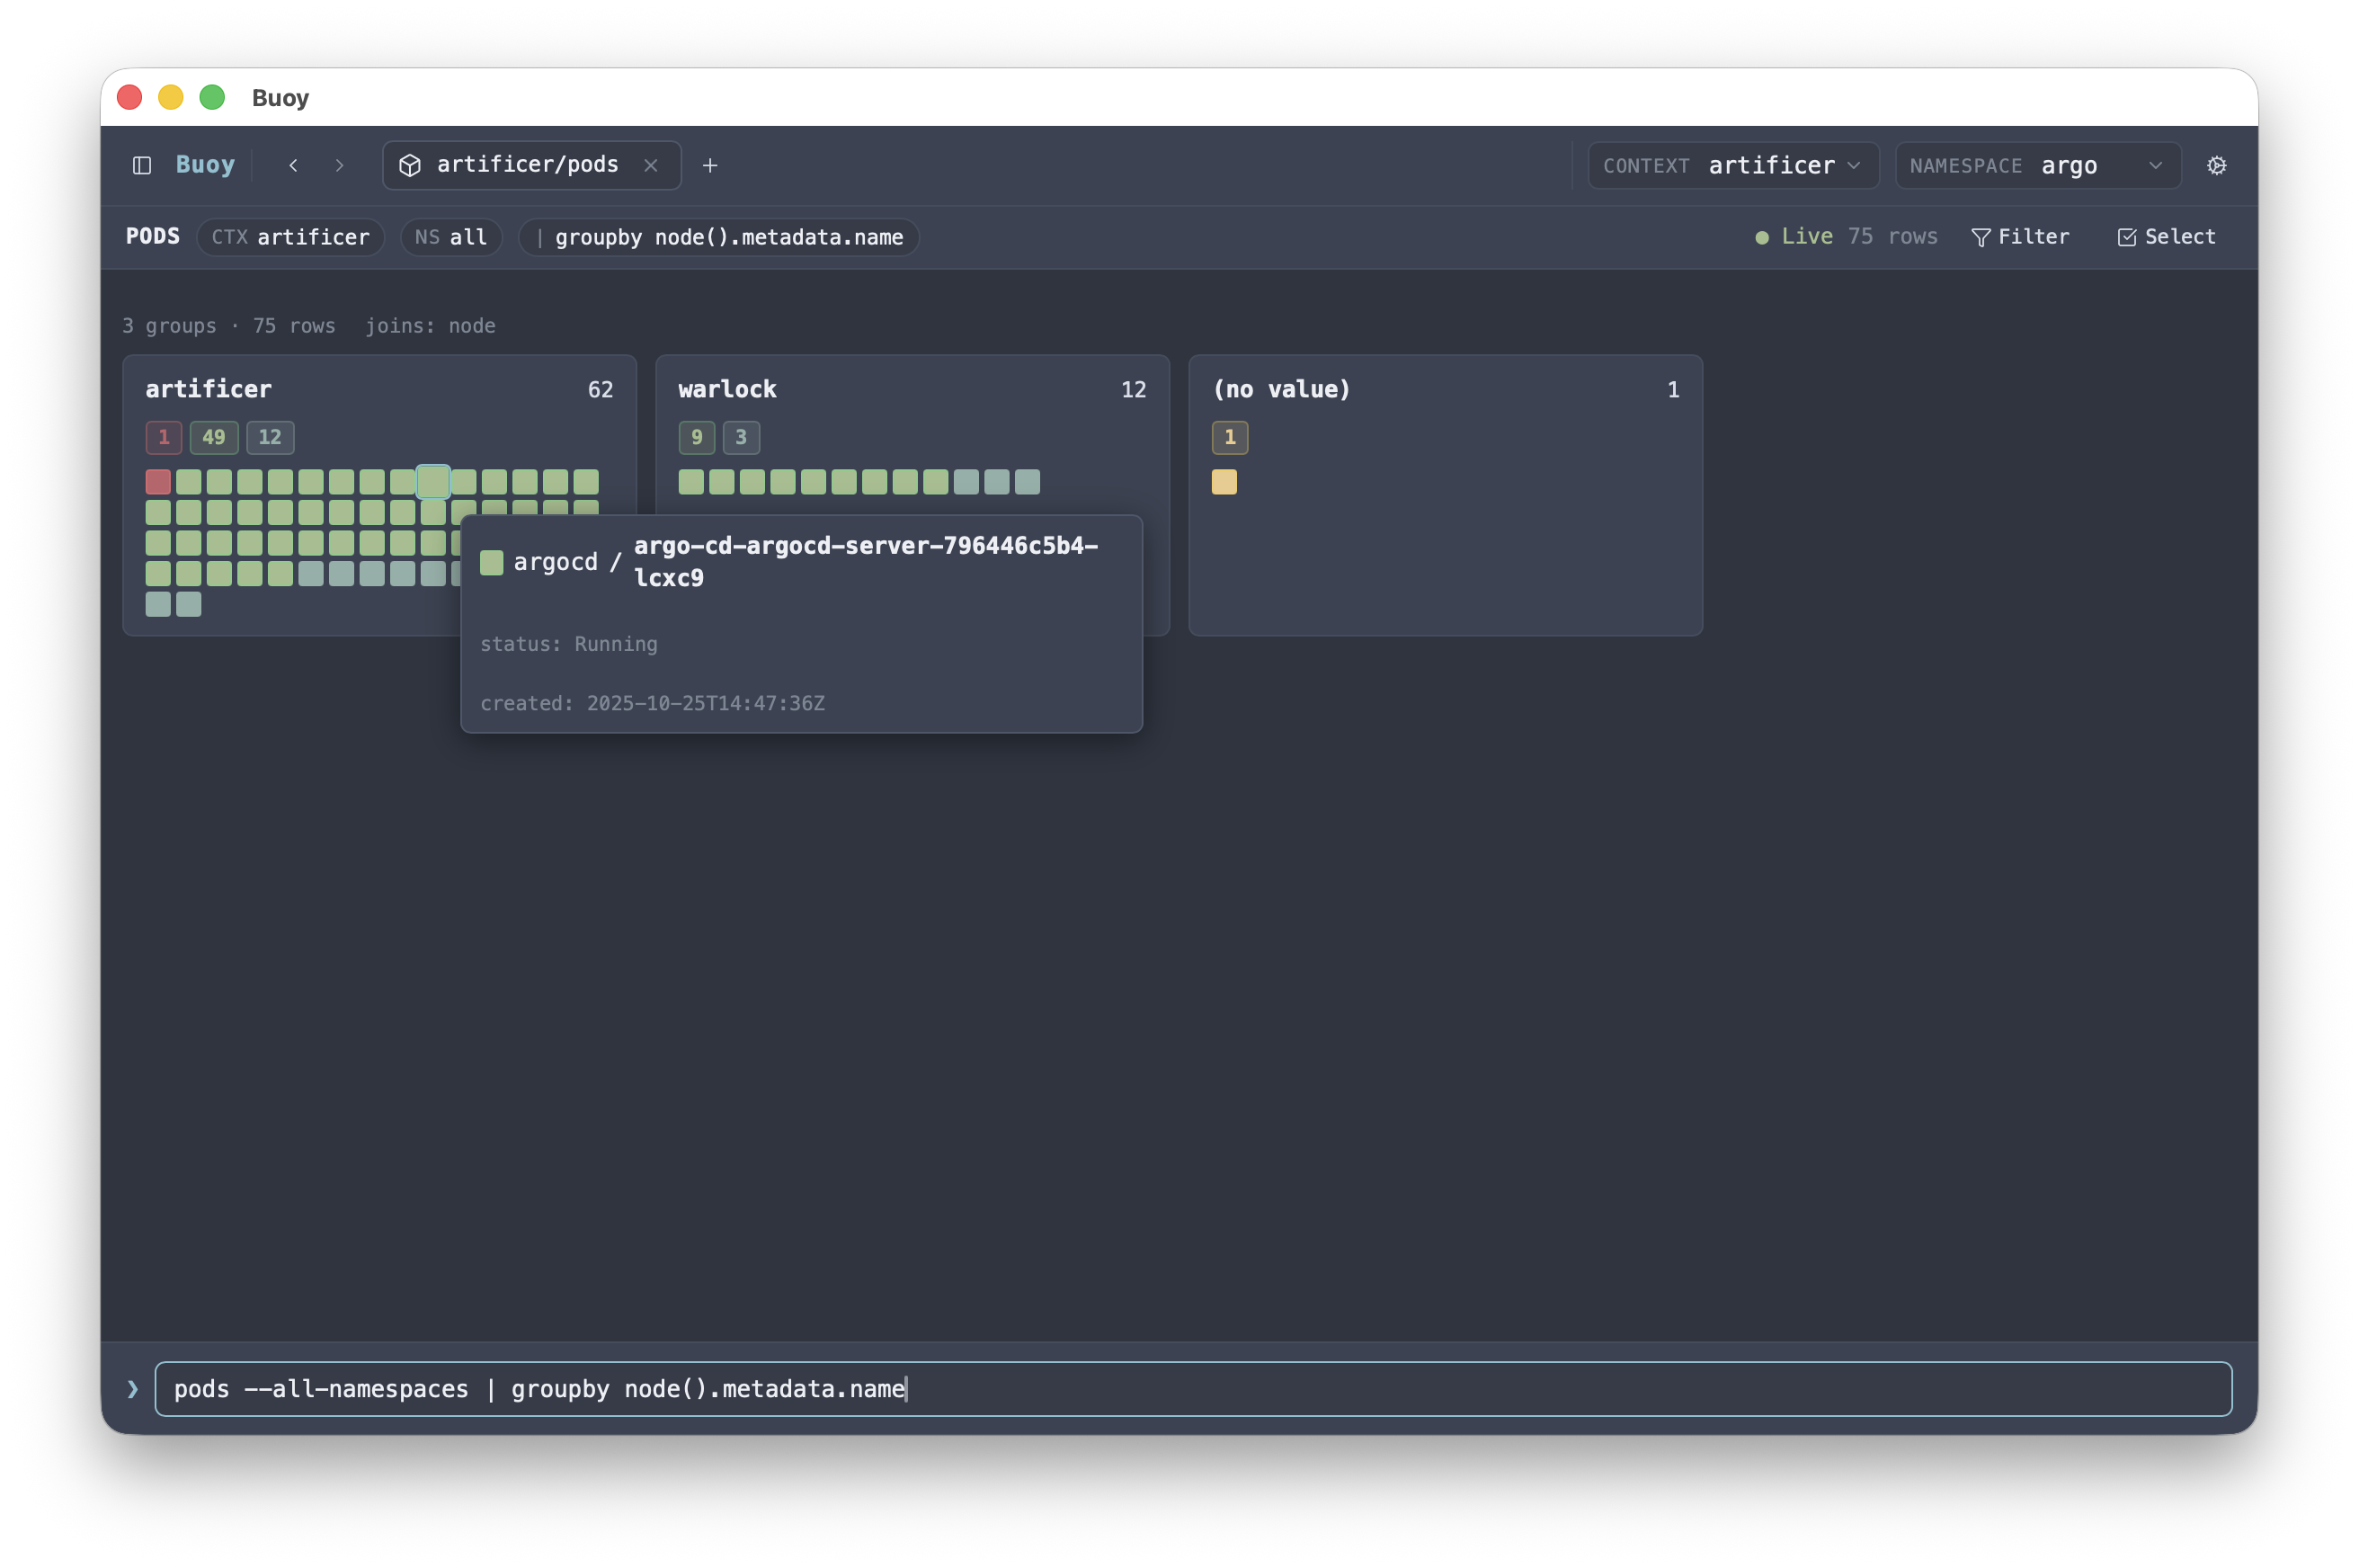The image size is (2359, 1568).
Task: Click the green badge '49' in artificer
Action: [x=214, y=437]
